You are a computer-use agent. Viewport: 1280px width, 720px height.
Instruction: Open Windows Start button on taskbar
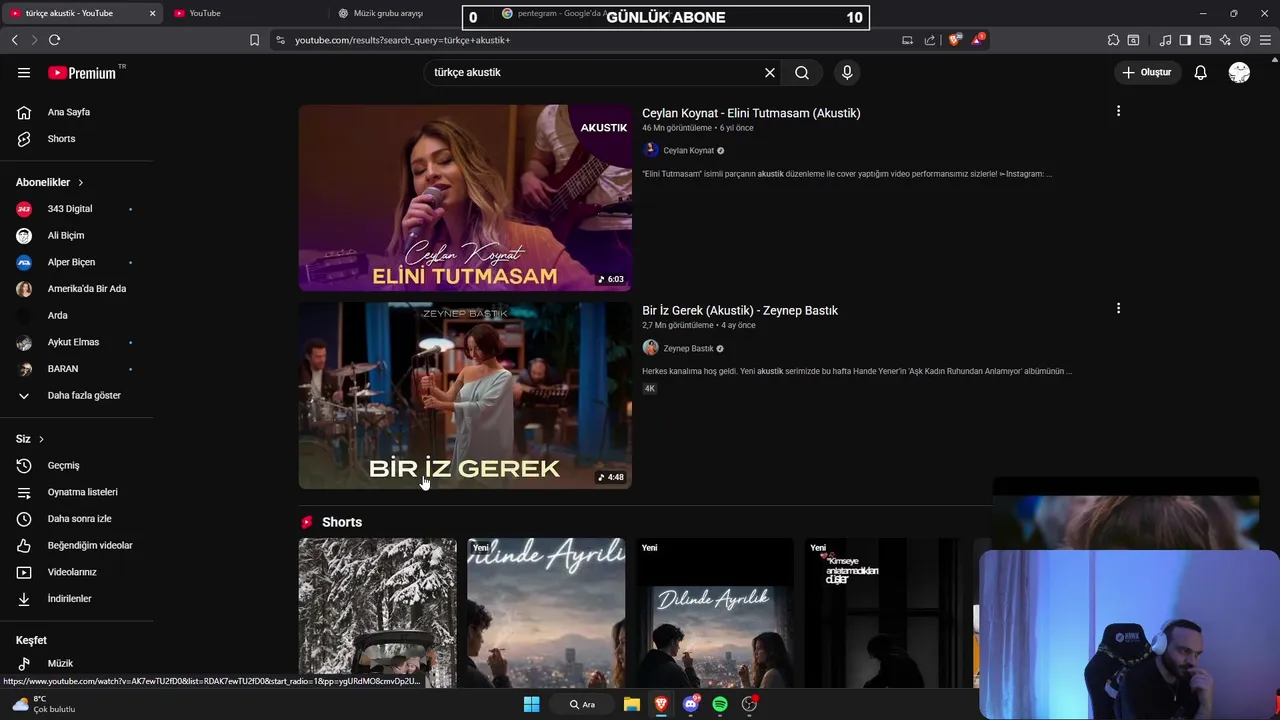click(x=532, y=704)
